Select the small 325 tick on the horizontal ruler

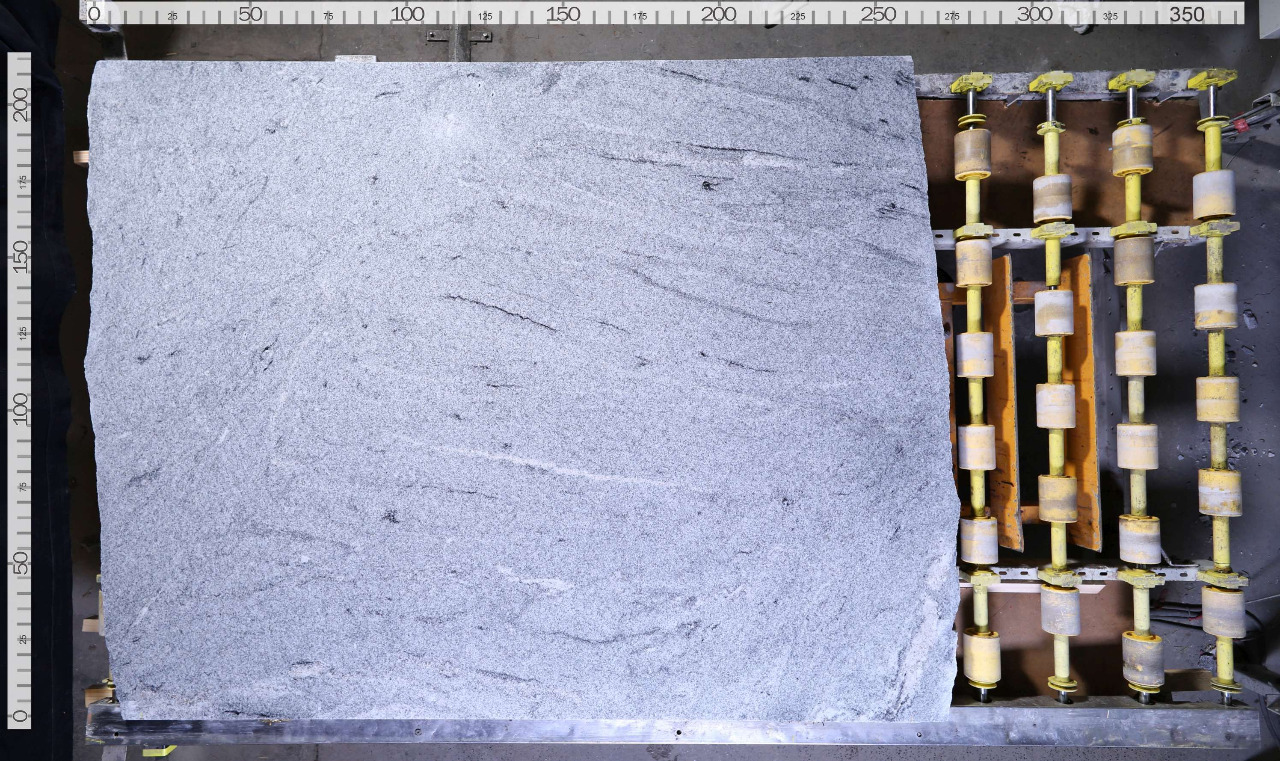pyautogui.click(x=1110, y=16)
